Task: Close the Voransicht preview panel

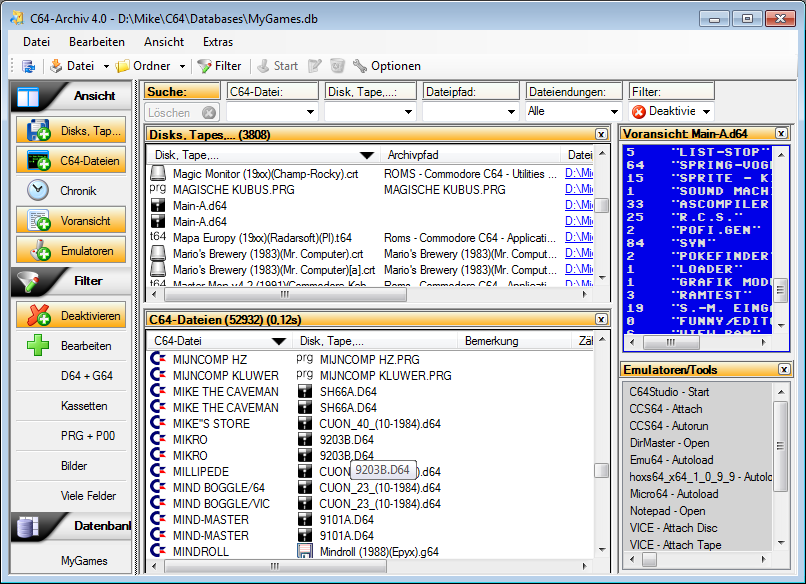Action: [781, 133]
